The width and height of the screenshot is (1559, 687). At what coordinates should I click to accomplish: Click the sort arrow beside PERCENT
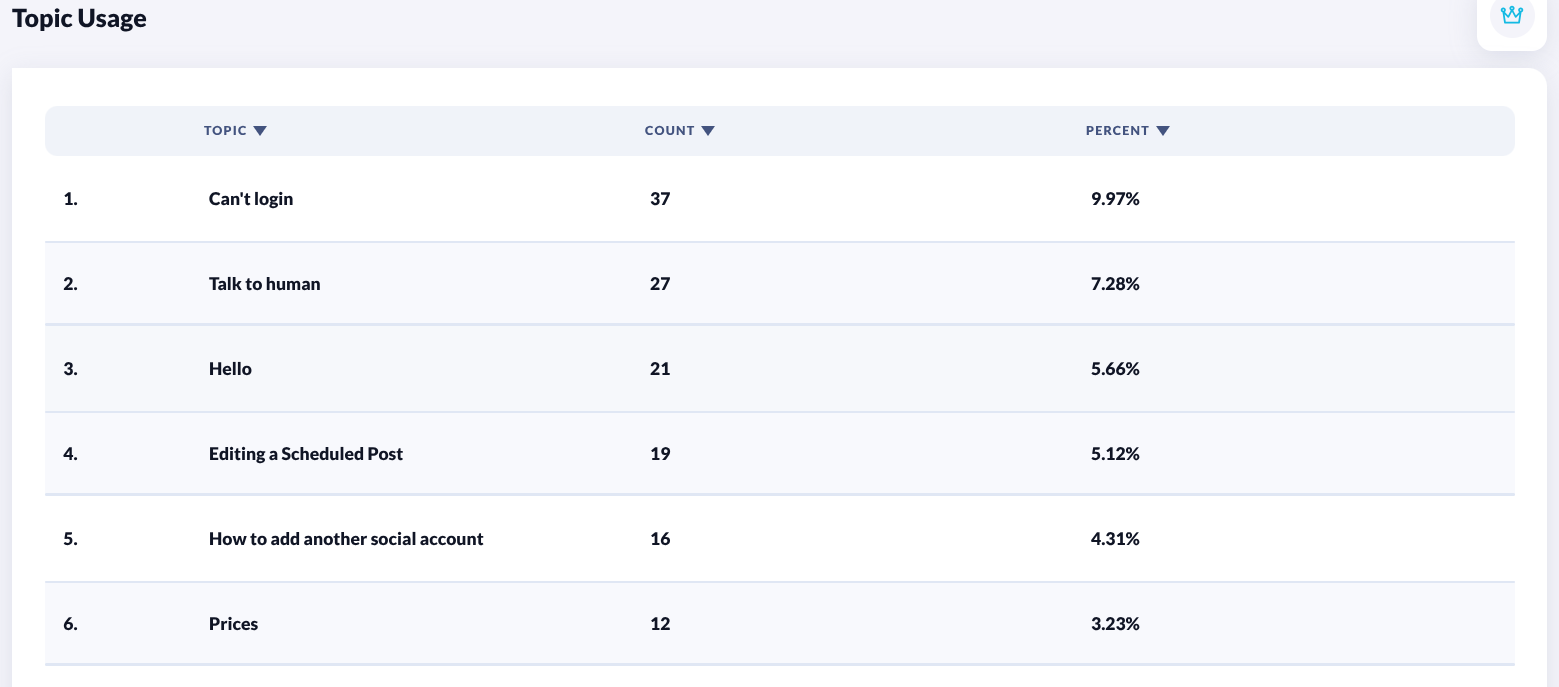(1163, 131)
